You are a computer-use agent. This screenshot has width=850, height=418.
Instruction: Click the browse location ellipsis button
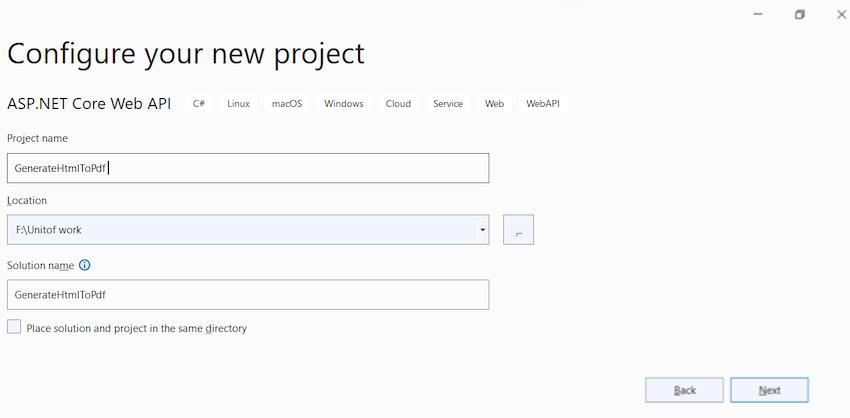pos(518,230)
